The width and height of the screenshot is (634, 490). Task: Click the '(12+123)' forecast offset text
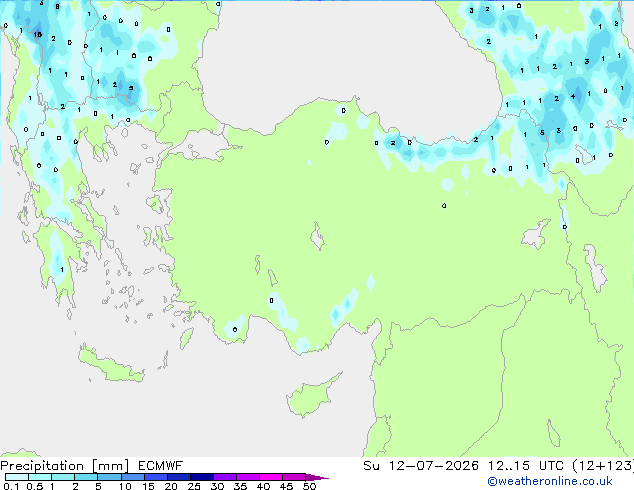[x=603, y=466]
